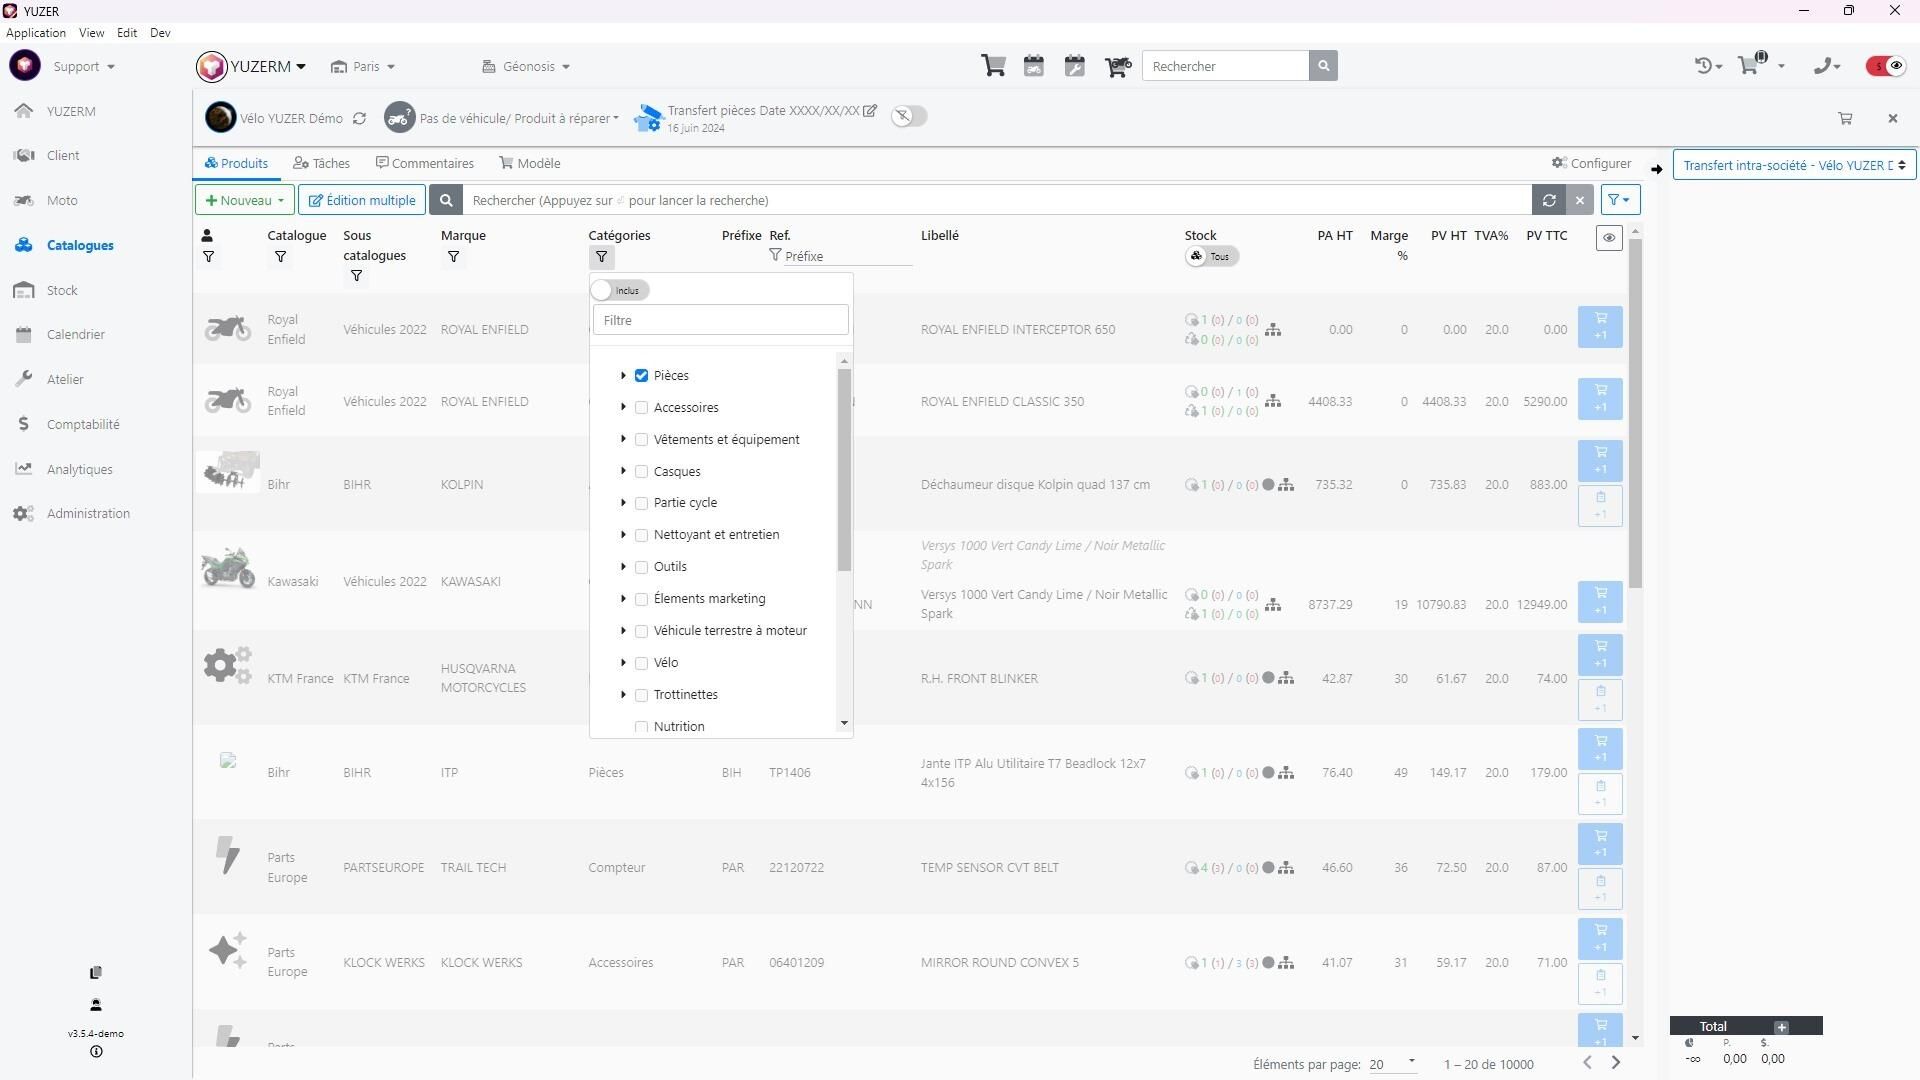Click the refresh search results icon

[1549, 200]
